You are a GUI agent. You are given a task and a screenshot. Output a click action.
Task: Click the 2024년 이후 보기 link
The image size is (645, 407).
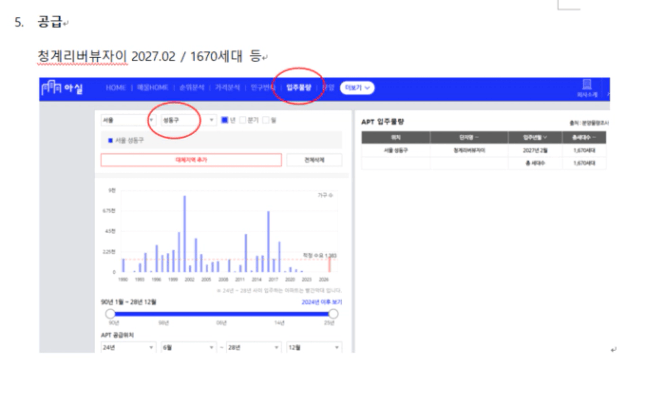click(x=322, y=302)
